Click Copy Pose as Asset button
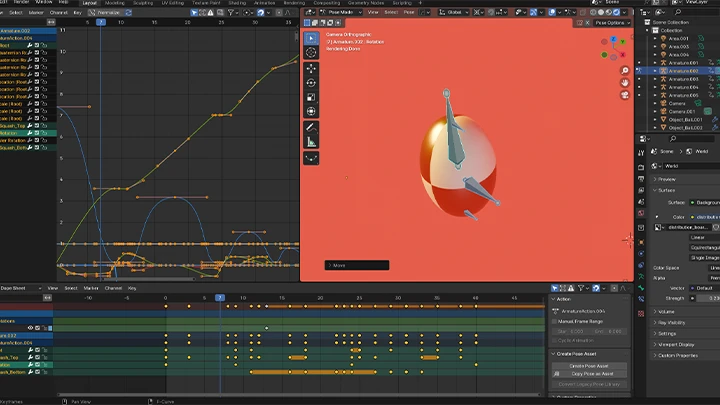This screenshot has height=405, width=720. [x=589, y=374]
